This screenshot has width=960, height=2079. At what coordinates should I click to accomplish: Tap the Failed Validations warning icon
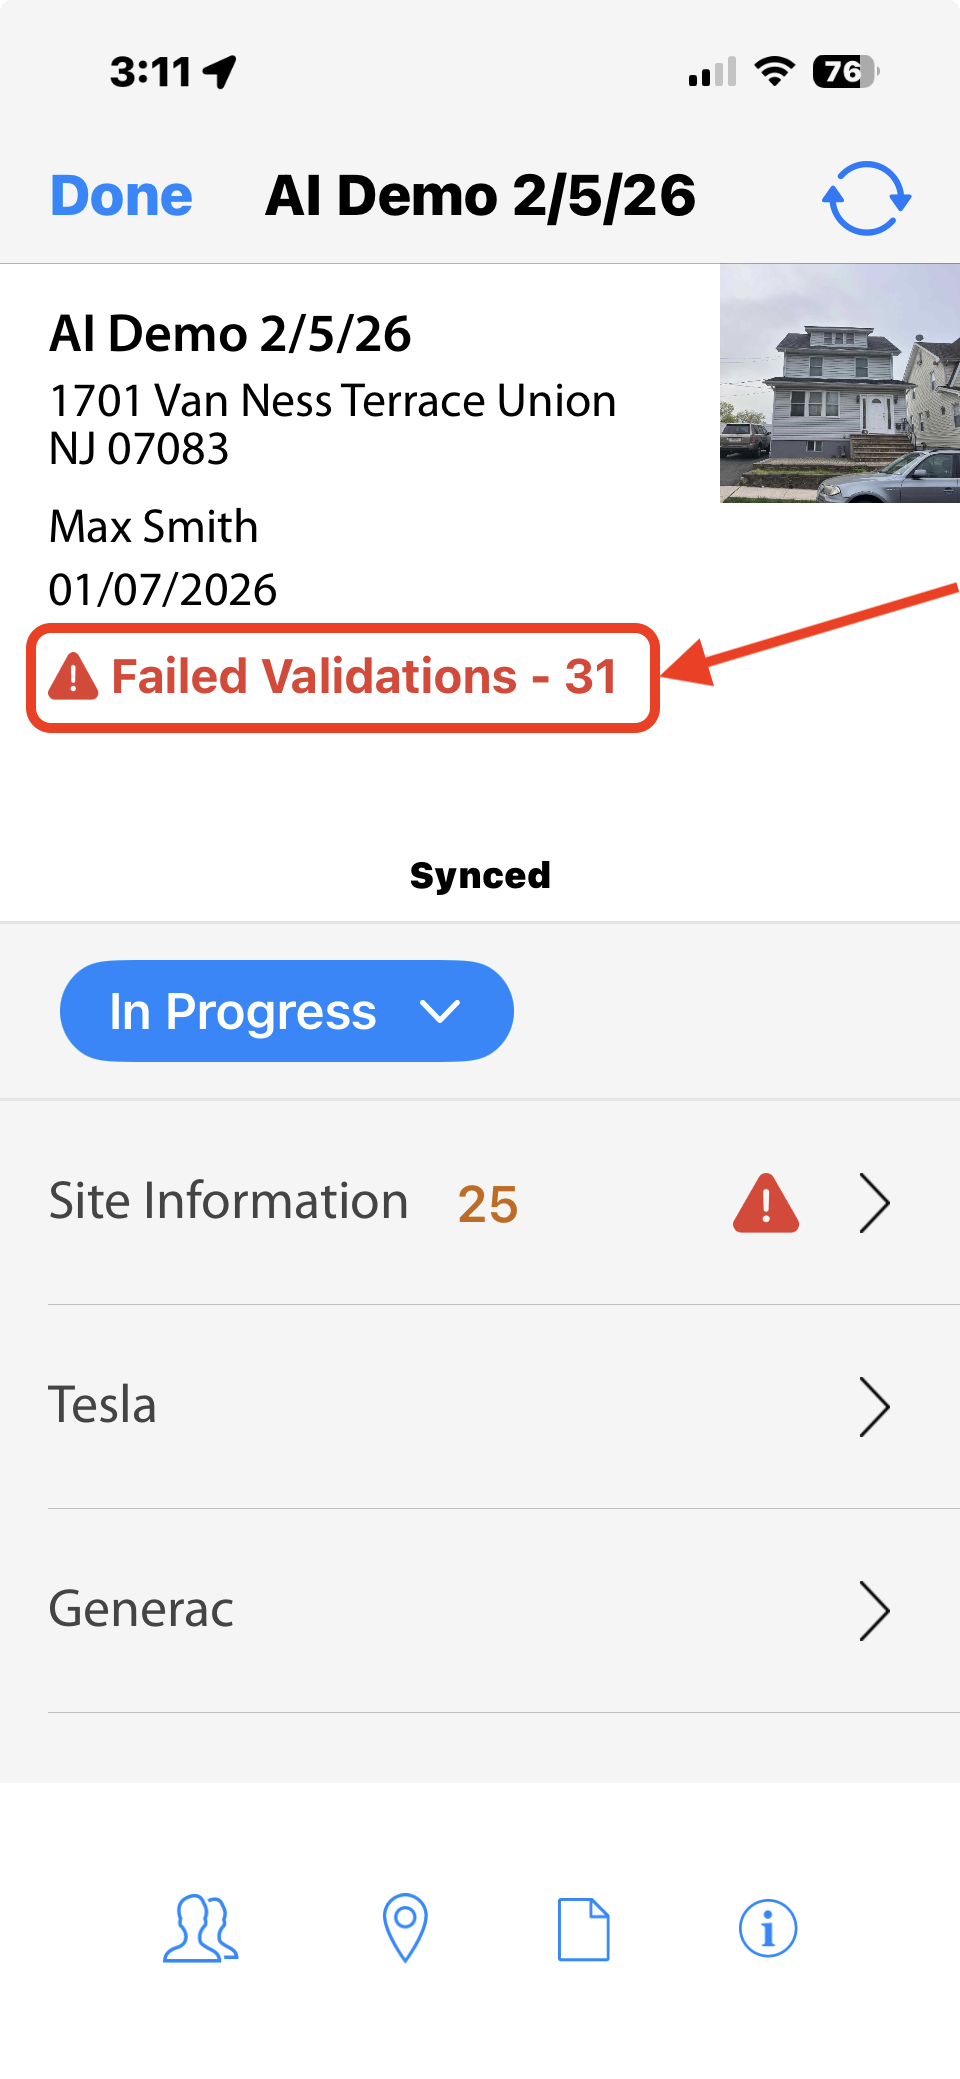click(74, 676)
